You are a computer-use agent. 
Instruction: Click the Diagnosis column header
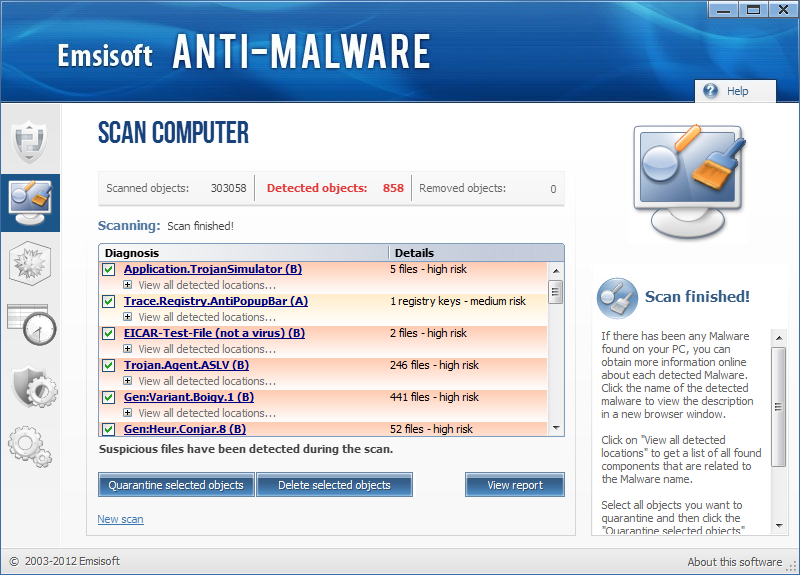[x=243, y=253]
